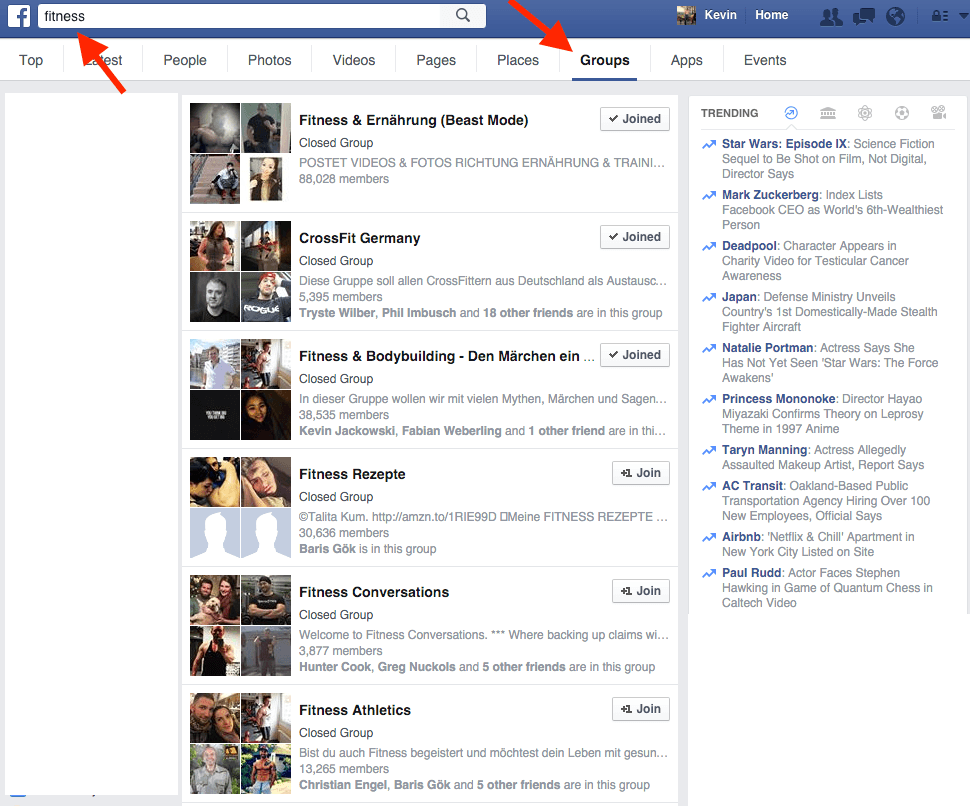The width and height of the screenshot is (970, 806).
Task: Show sports trends soccer ball icon
Action: [x=902, y=113]
